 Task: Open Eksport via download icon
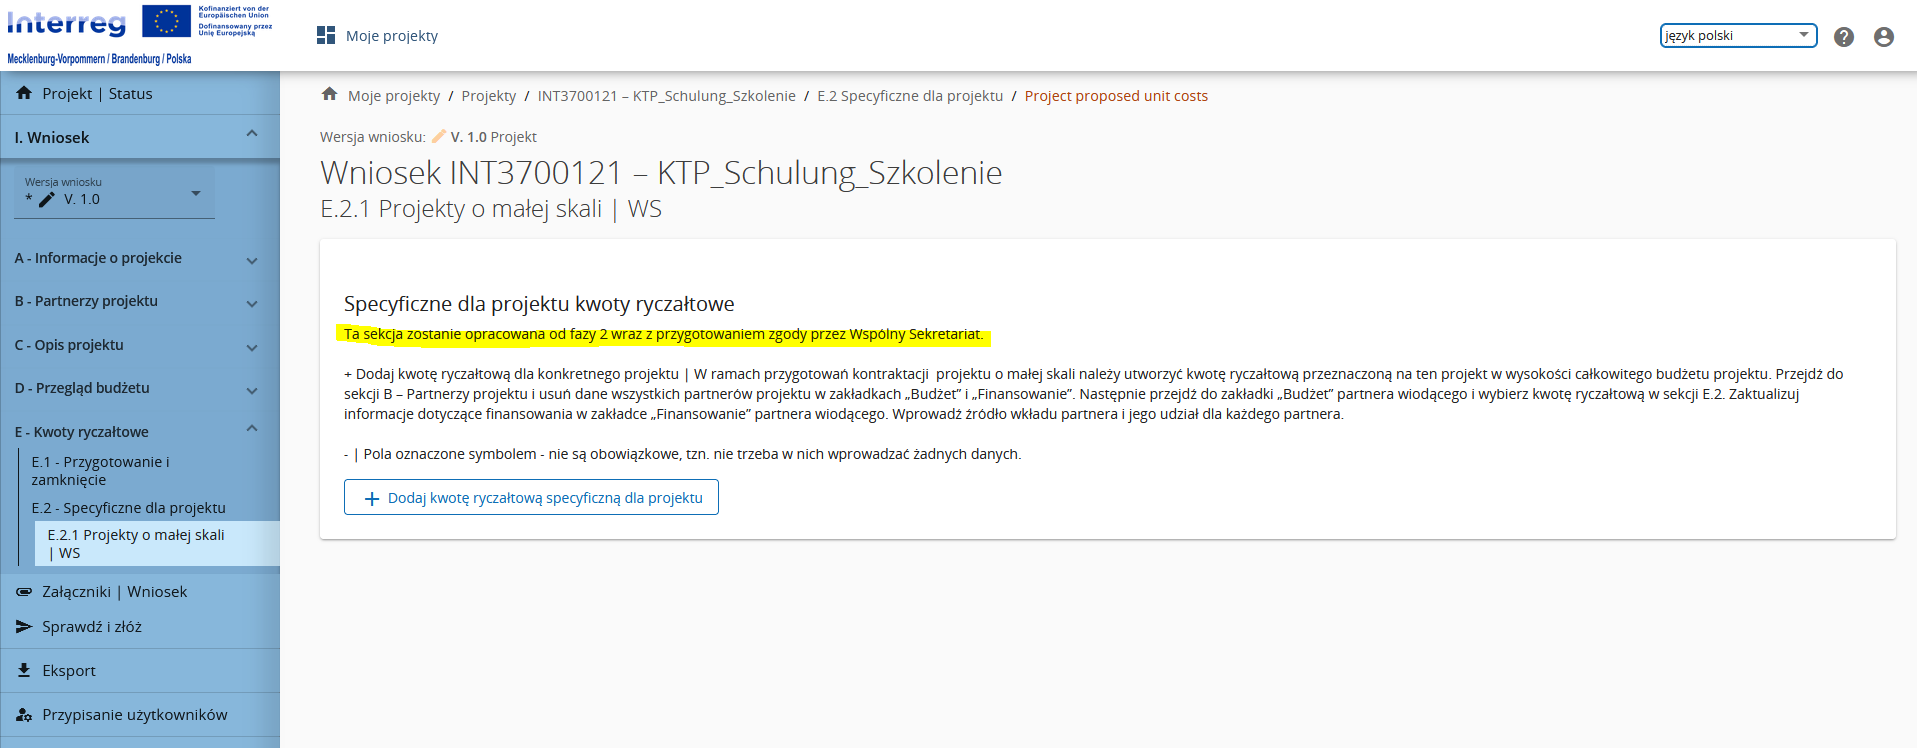(24, 670)
